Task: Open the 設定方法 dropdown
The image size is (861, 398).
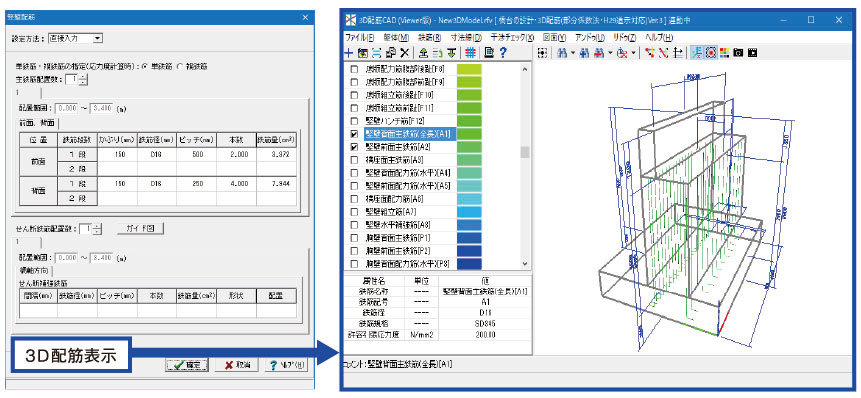Action: click(x=75, y=38)
